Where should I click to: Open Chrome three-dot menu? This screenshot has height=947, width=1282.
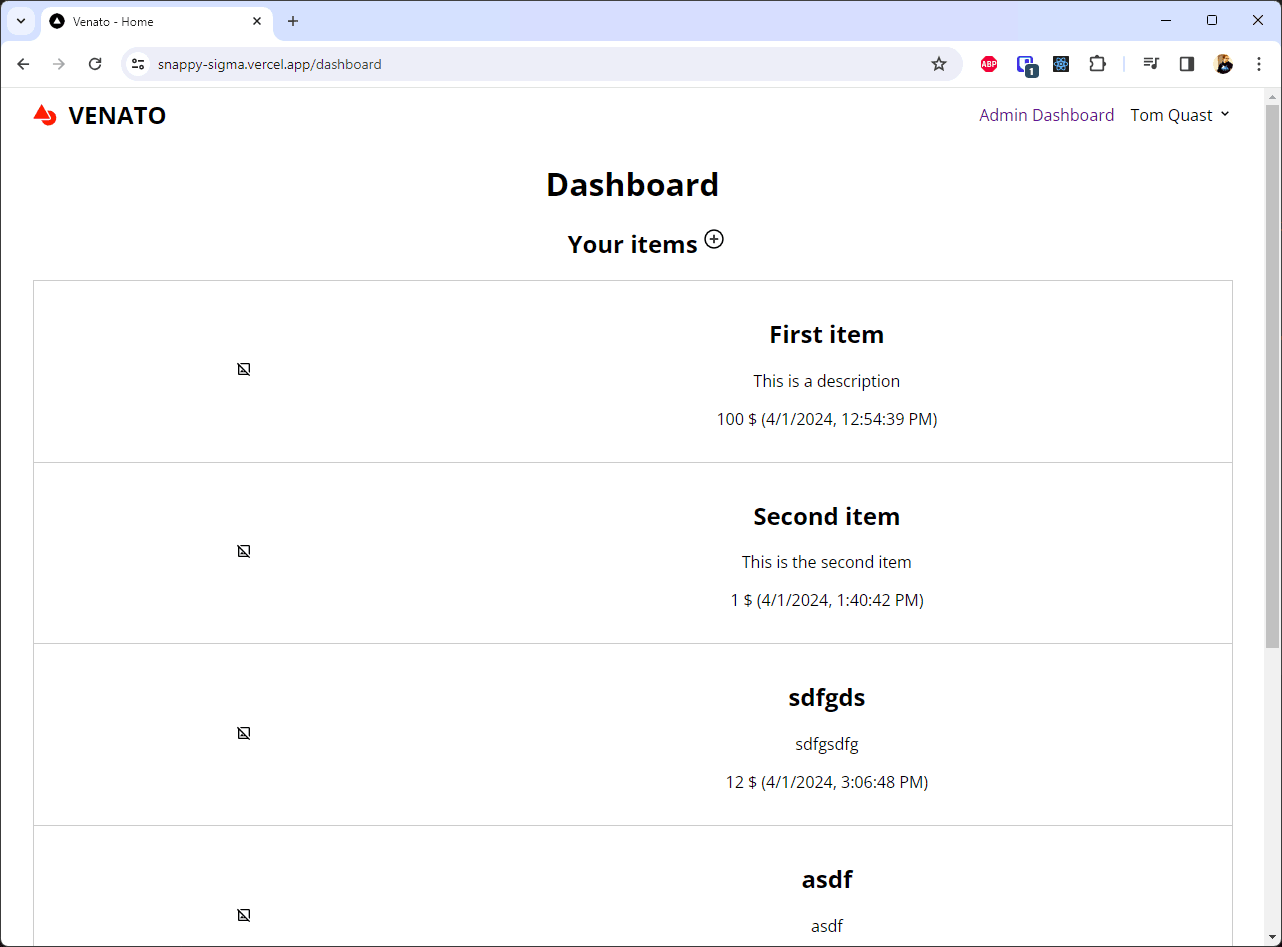tap(1259, 64)
